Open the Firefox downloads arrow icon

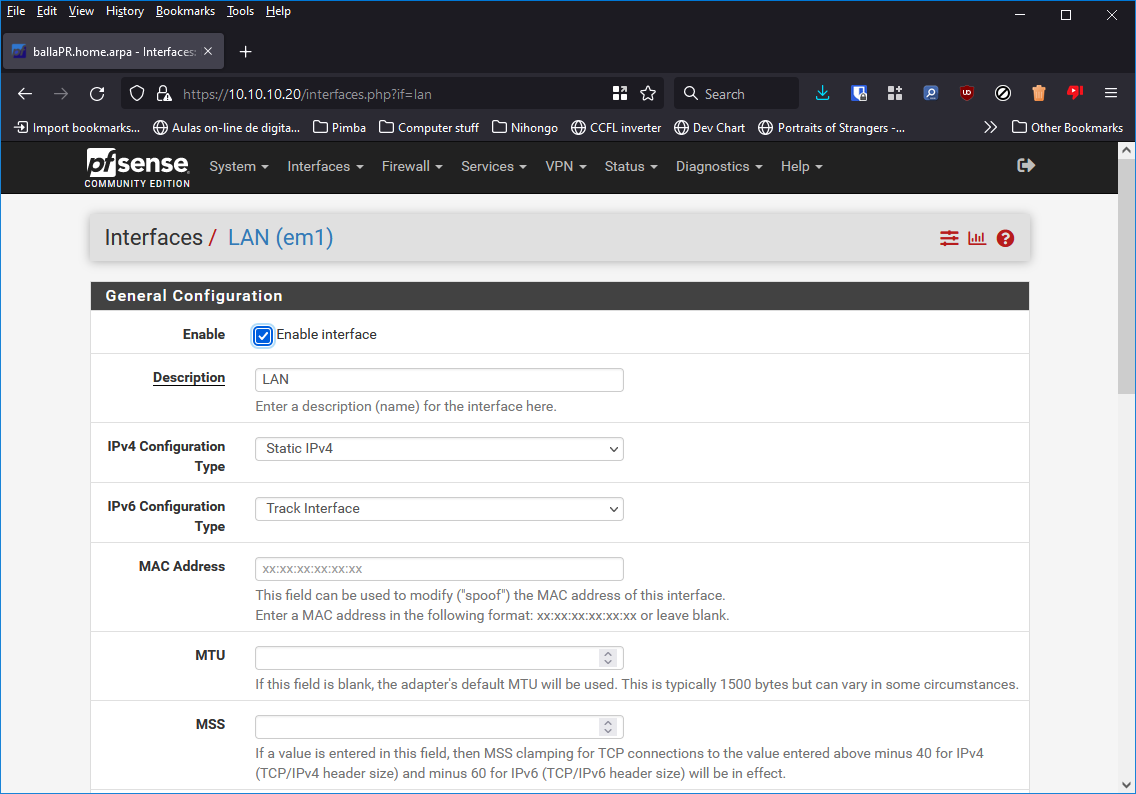822,94
